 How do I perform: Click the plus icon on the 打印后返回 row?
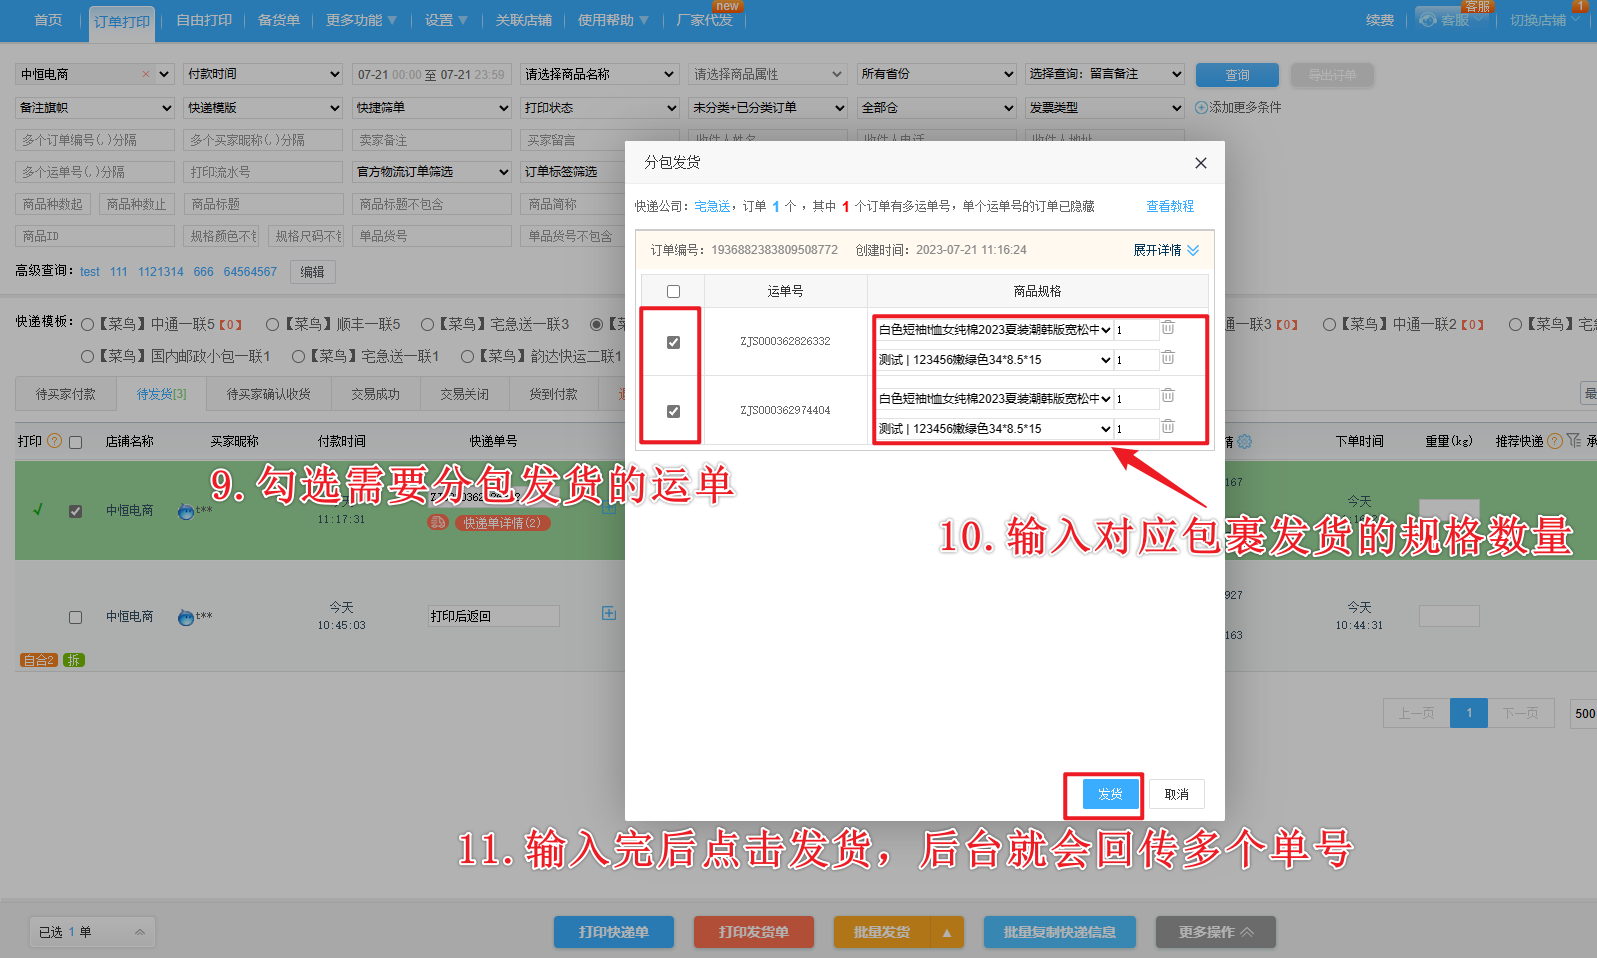point(609,613)
